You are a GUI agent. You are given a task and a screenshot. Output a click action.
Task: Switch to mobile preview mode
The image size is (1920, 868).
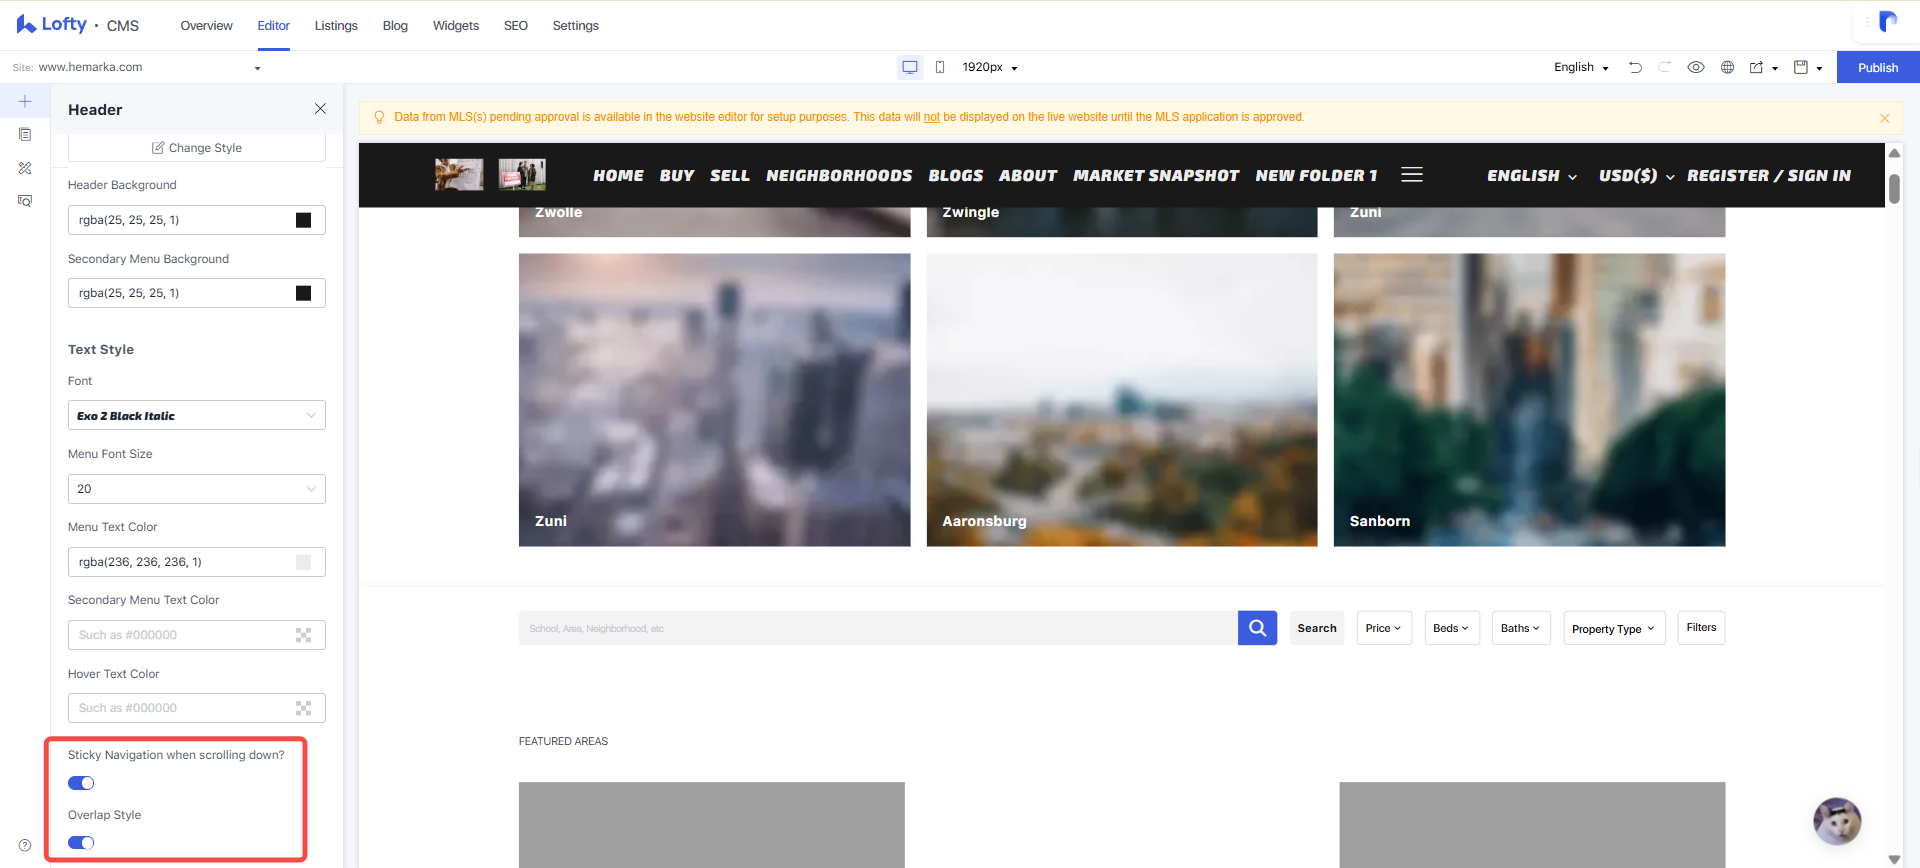[x=940, y=67]
